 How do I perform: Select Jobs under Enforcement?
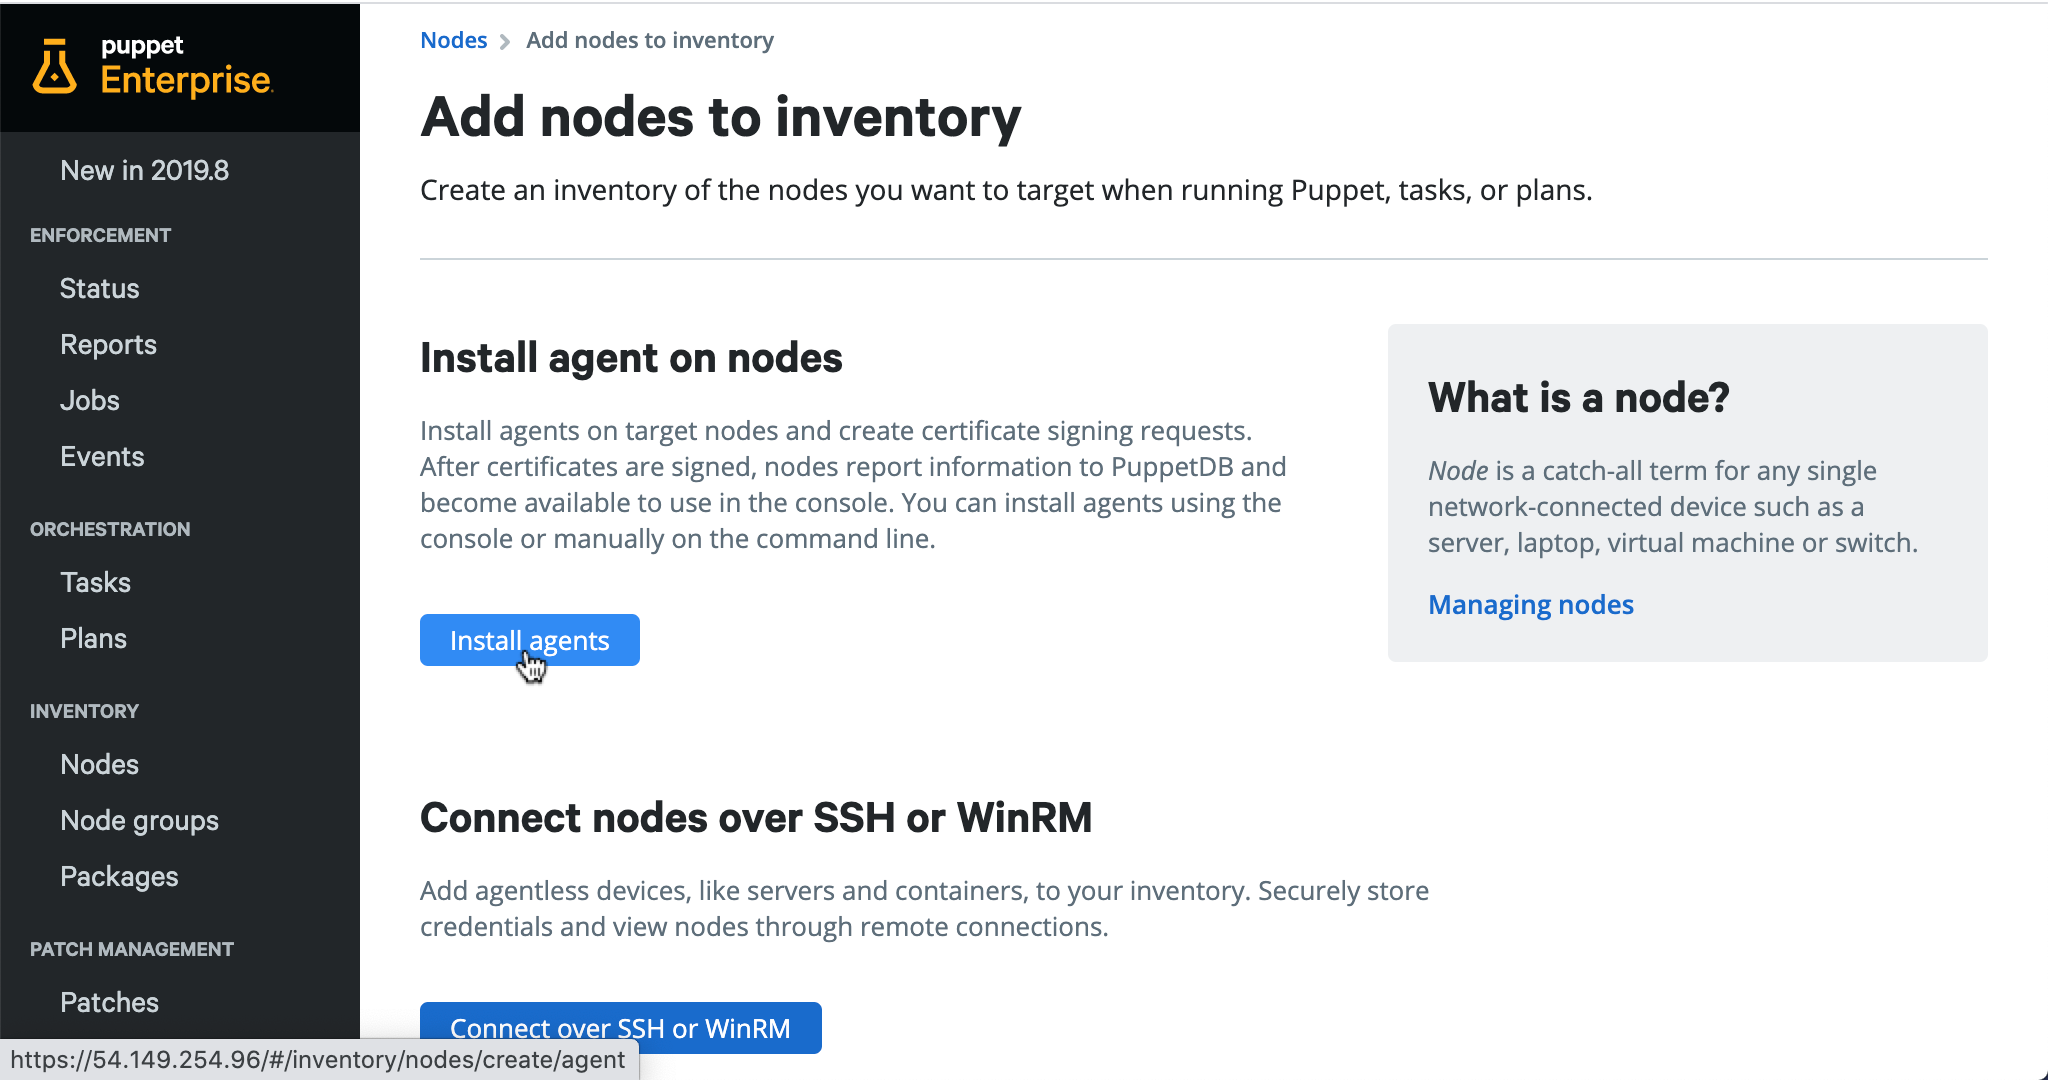tap(90, 401)
